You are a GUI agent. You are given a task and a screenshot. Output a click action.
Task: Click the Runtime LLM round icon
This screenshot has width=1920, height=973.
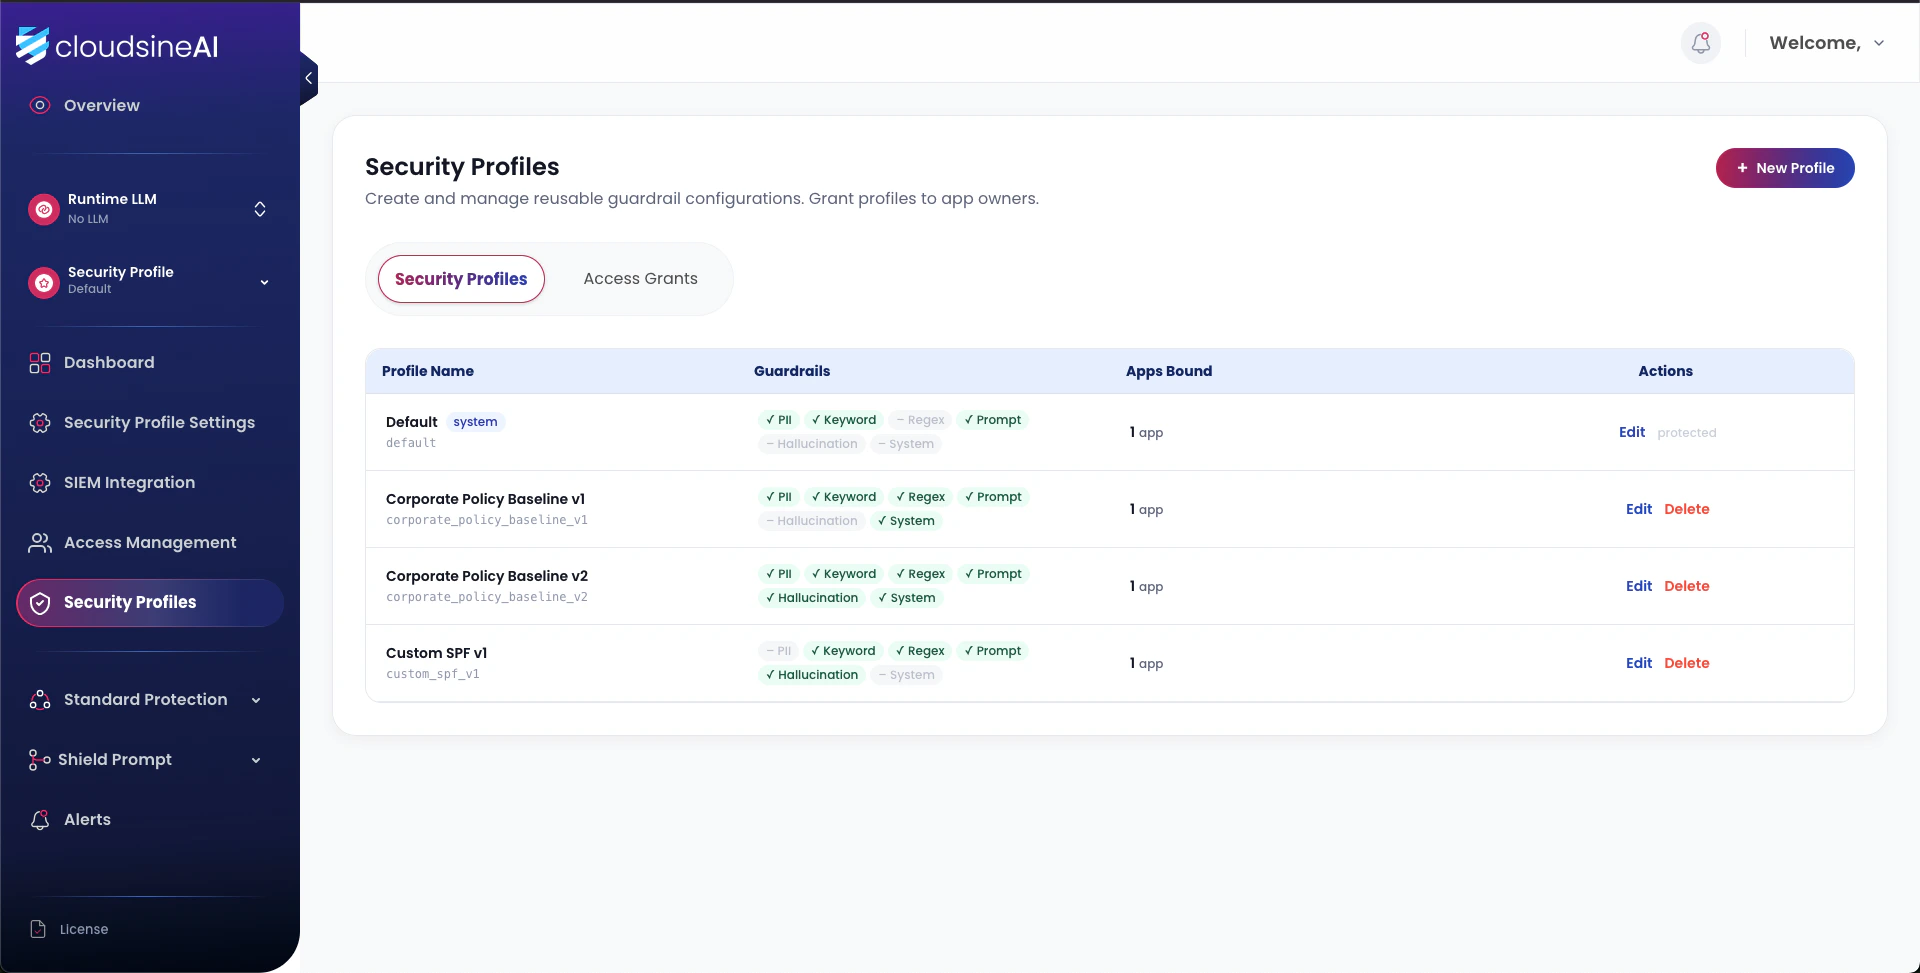pos(43,209)
